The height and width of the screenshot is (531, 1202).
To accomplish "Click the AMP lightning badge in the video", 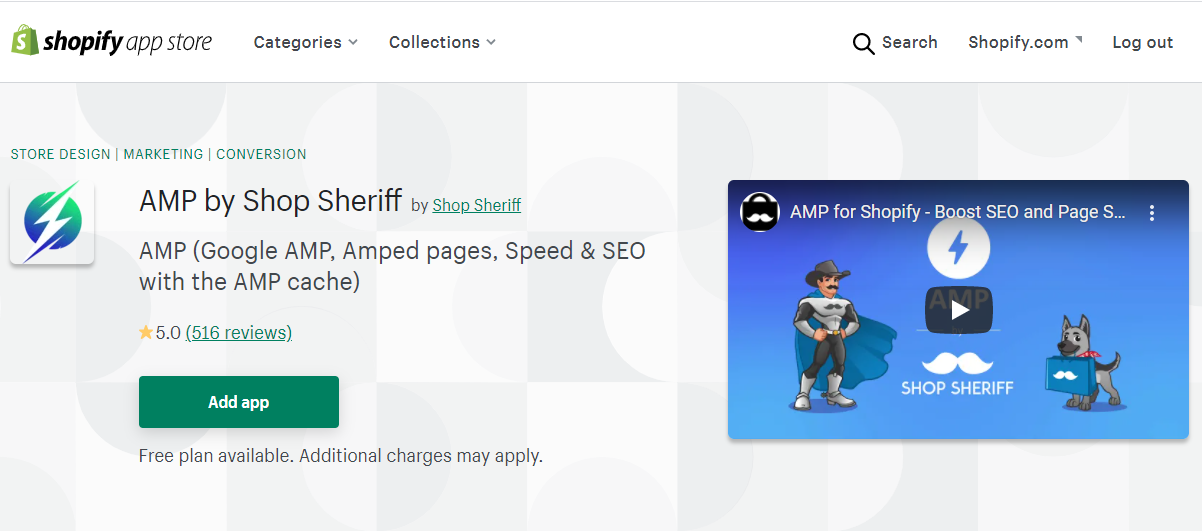I will click(x=958, y=247).
